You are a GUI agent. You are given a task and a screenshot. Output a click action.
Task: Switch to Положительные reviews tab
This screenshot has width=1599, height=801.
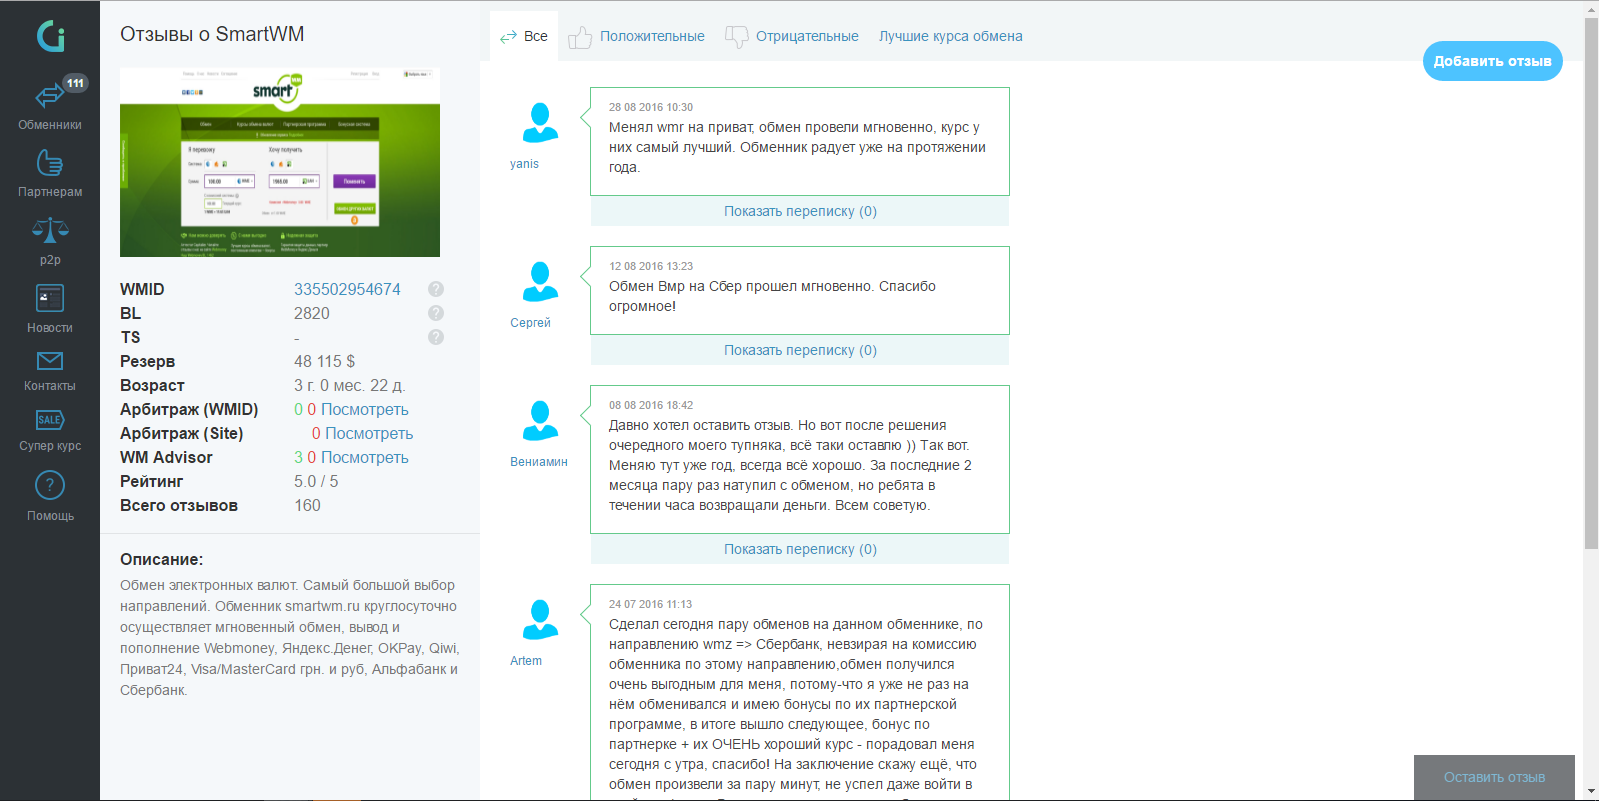coord(636,36)
